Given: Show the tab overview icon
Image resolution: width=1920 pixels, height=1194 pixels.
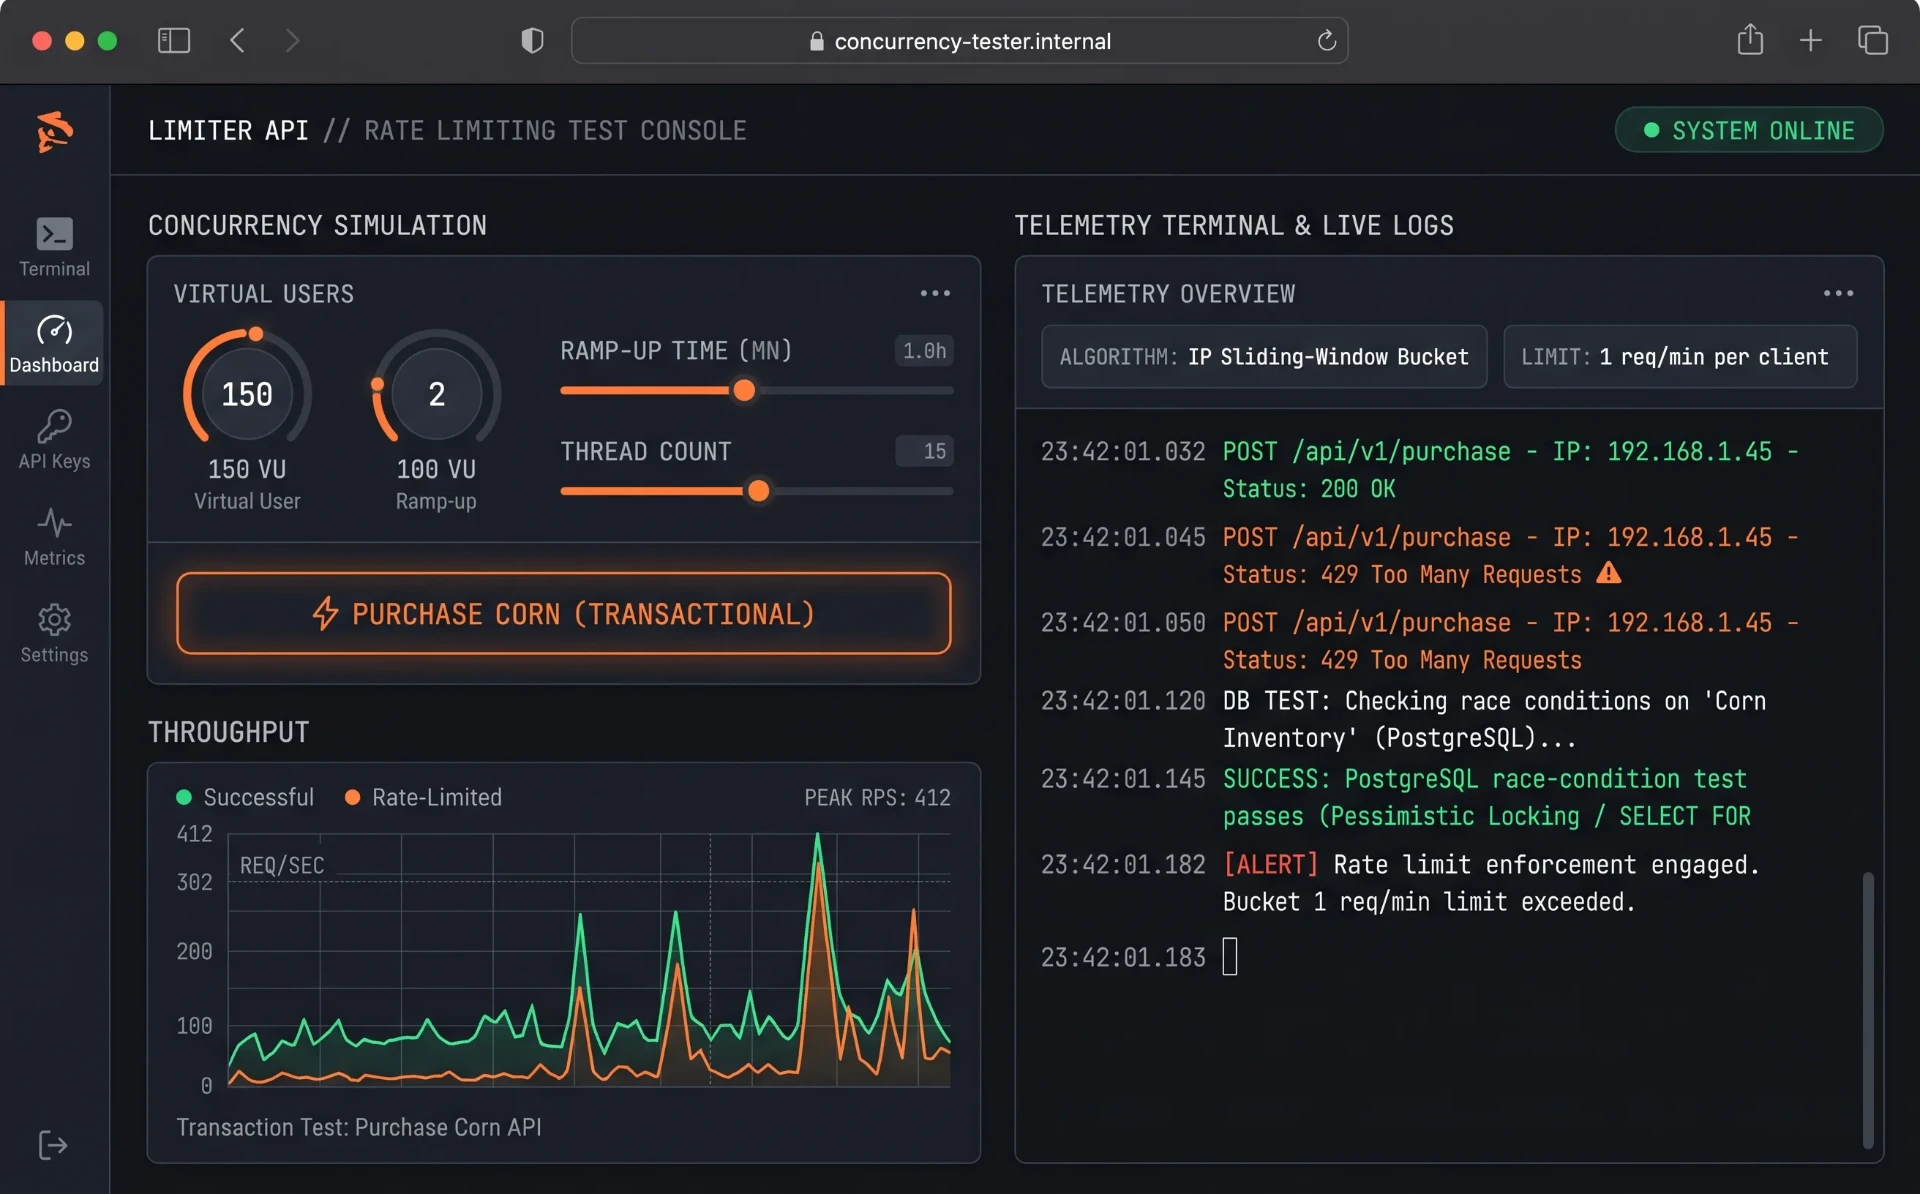Looking at the screenshot, I should point(1872,41).
